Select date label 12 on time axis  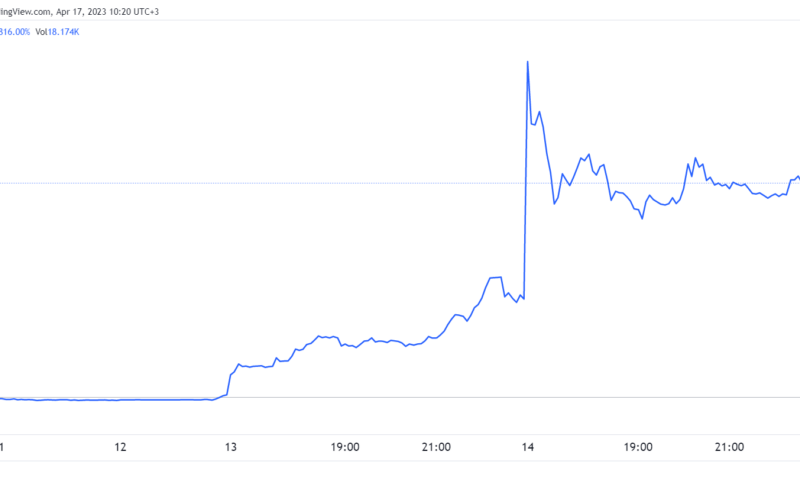click(x=120, y=447)
